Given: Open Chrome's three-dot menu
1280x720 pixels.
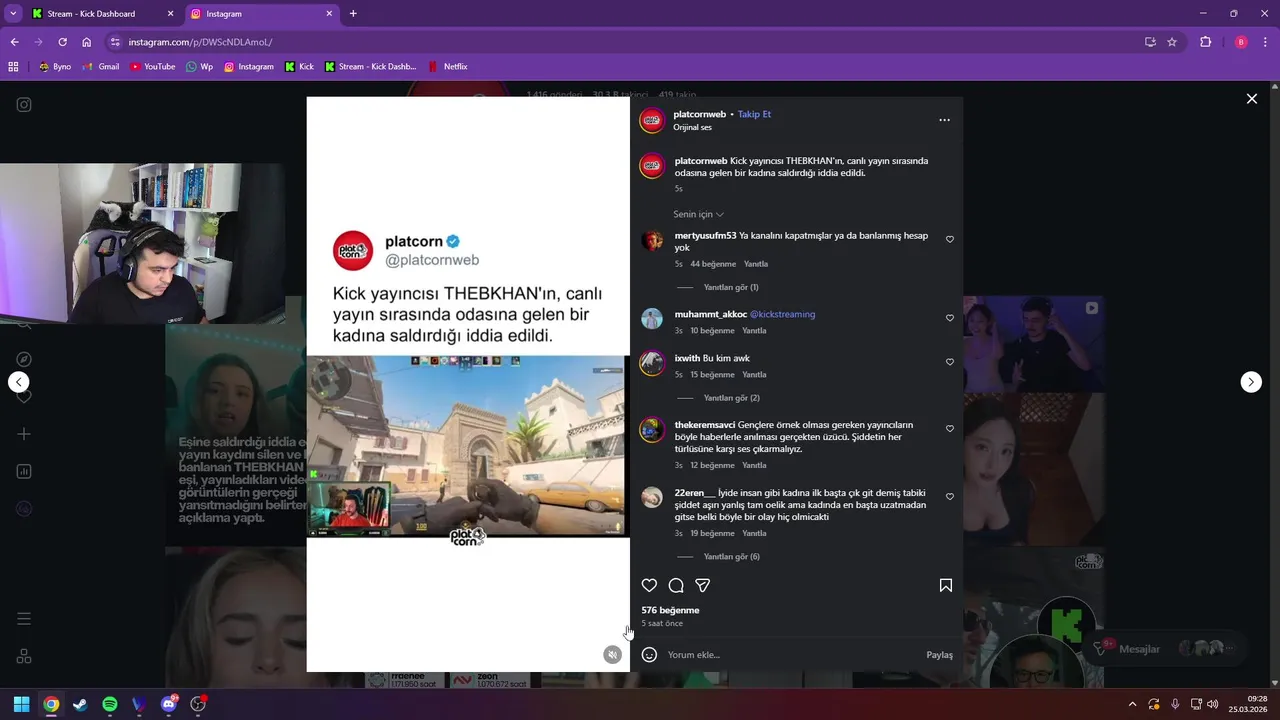Looking at the screenshot, I should click(1266, 42).
